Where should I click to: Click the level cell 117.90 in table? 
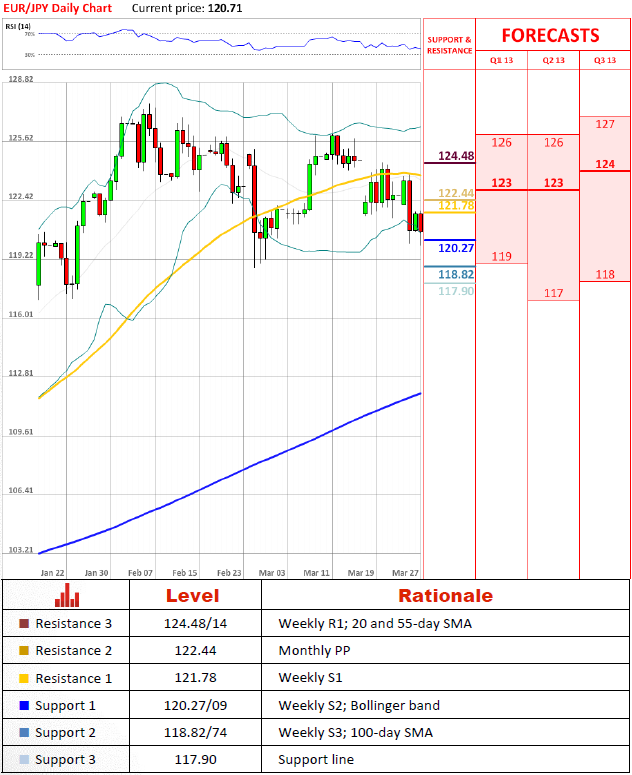click(x=195, y=760)
